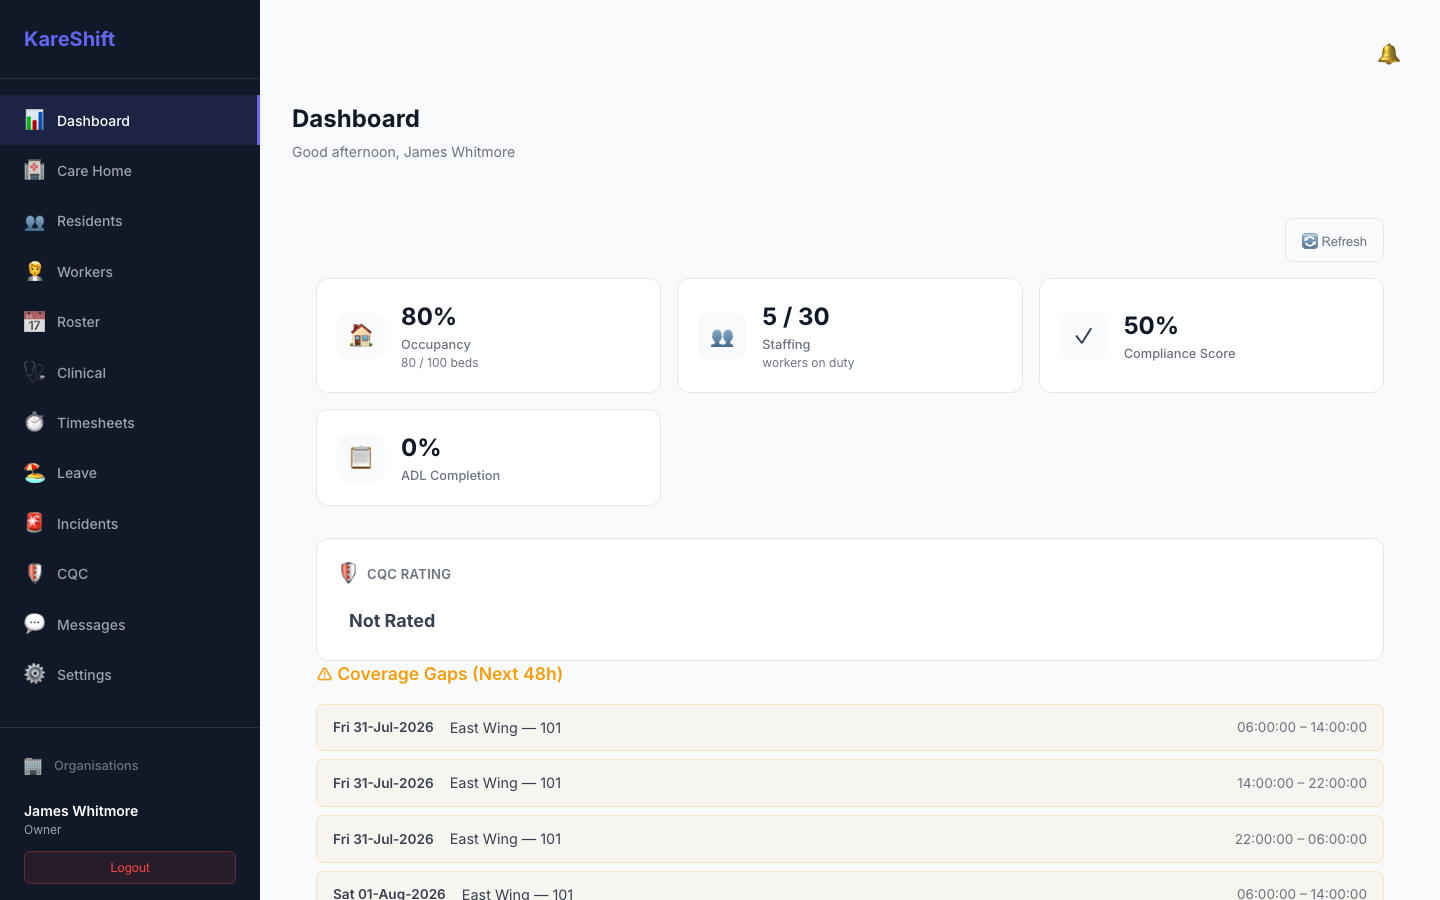This screenshot has width=1440, height=900.
Task: Click the Organisations building icon
Action: coord(33,766)
